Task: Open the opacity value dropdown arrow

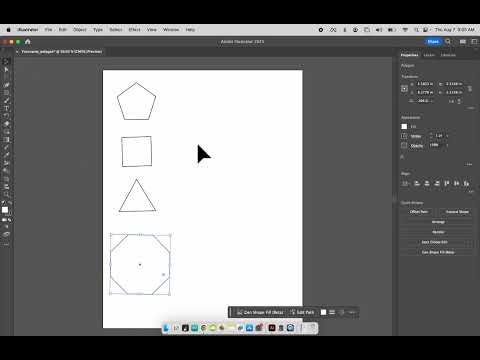Action: point(447,145)
